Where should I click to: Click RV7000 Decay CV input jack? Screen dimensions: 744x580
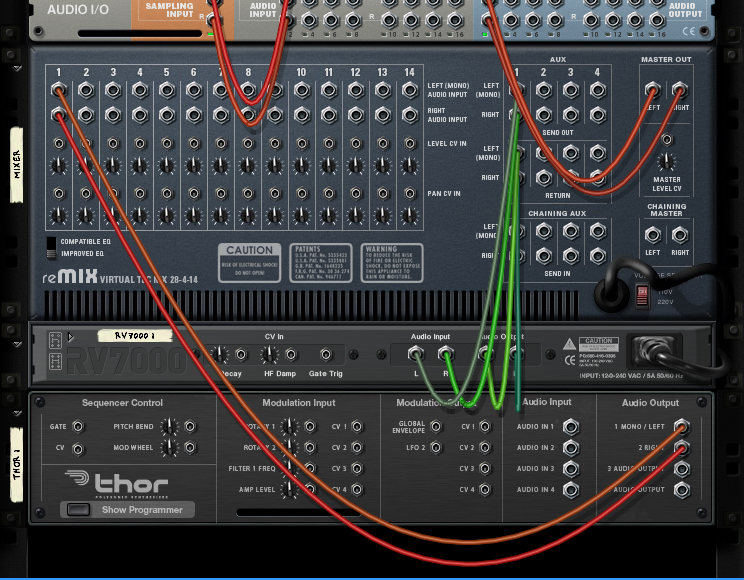pyautogui.click(x=241, y=354)
